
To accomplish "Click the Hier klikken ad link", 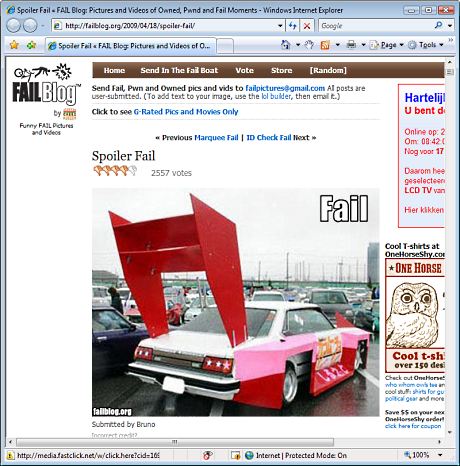I will [424, 210].
